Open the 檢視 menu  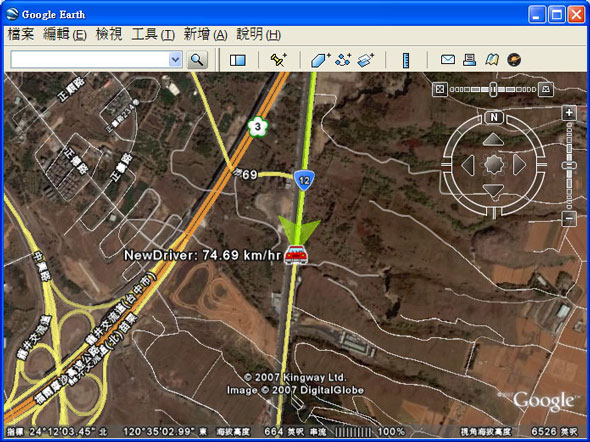(x=109, y=35)
